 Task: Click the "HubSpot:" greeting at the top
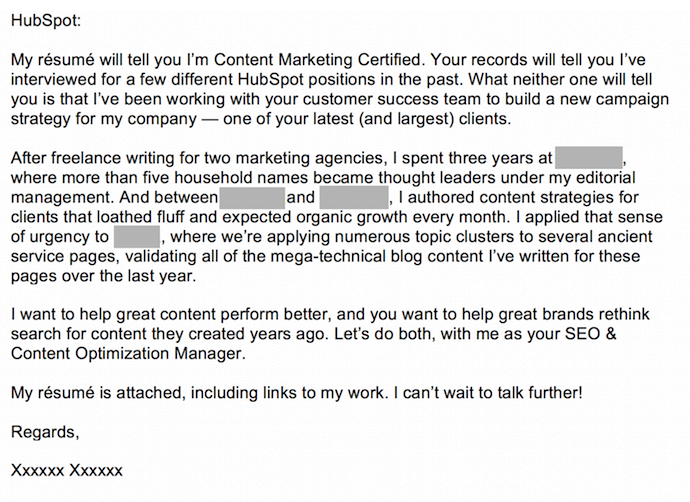click(x=47, y=20)
